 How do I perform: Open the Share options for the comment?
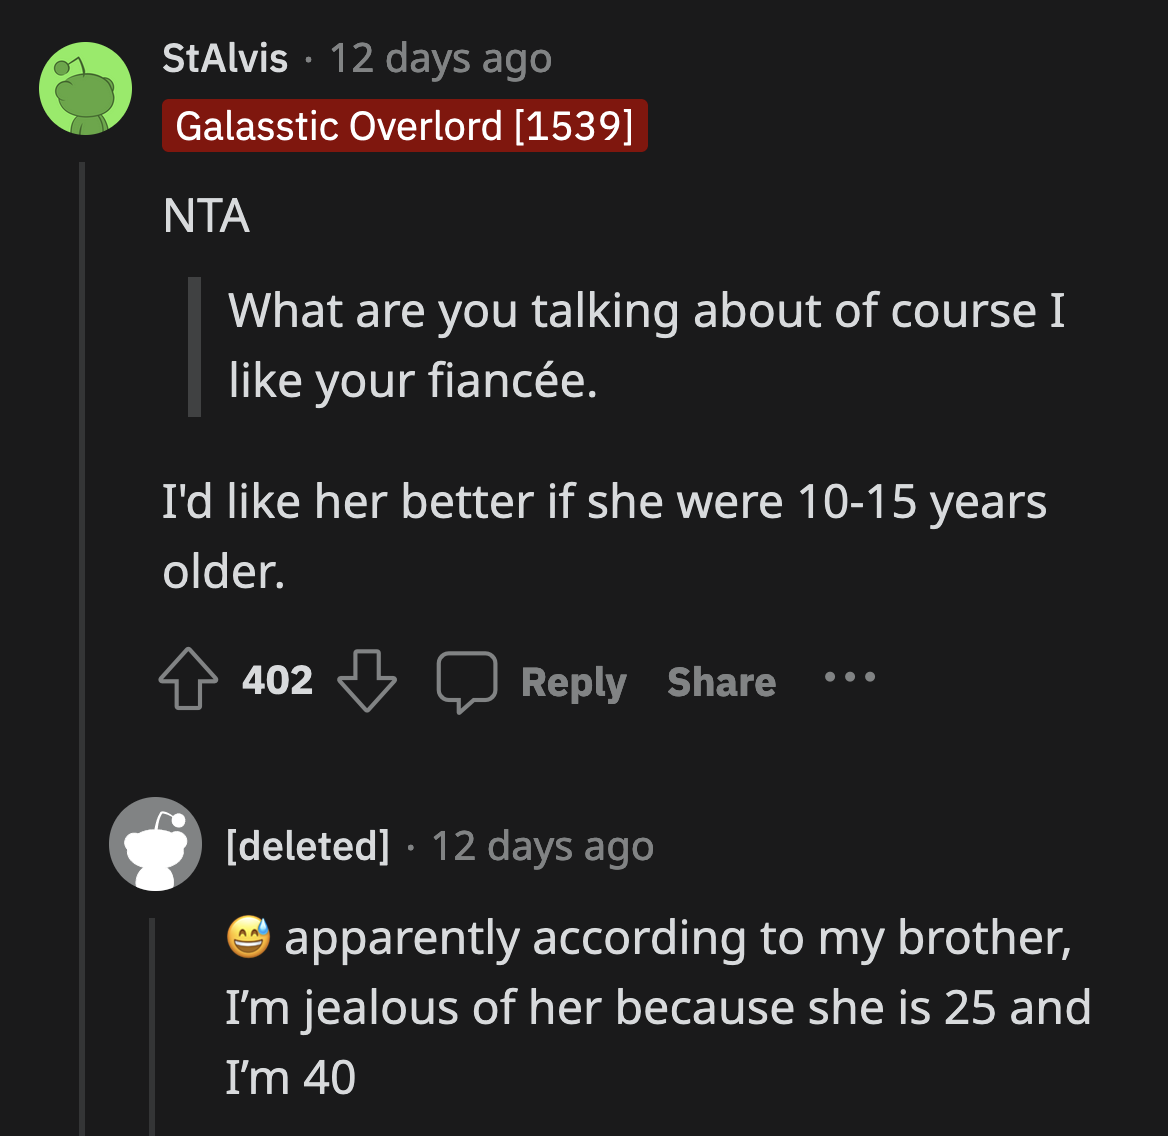click(720, 681)
